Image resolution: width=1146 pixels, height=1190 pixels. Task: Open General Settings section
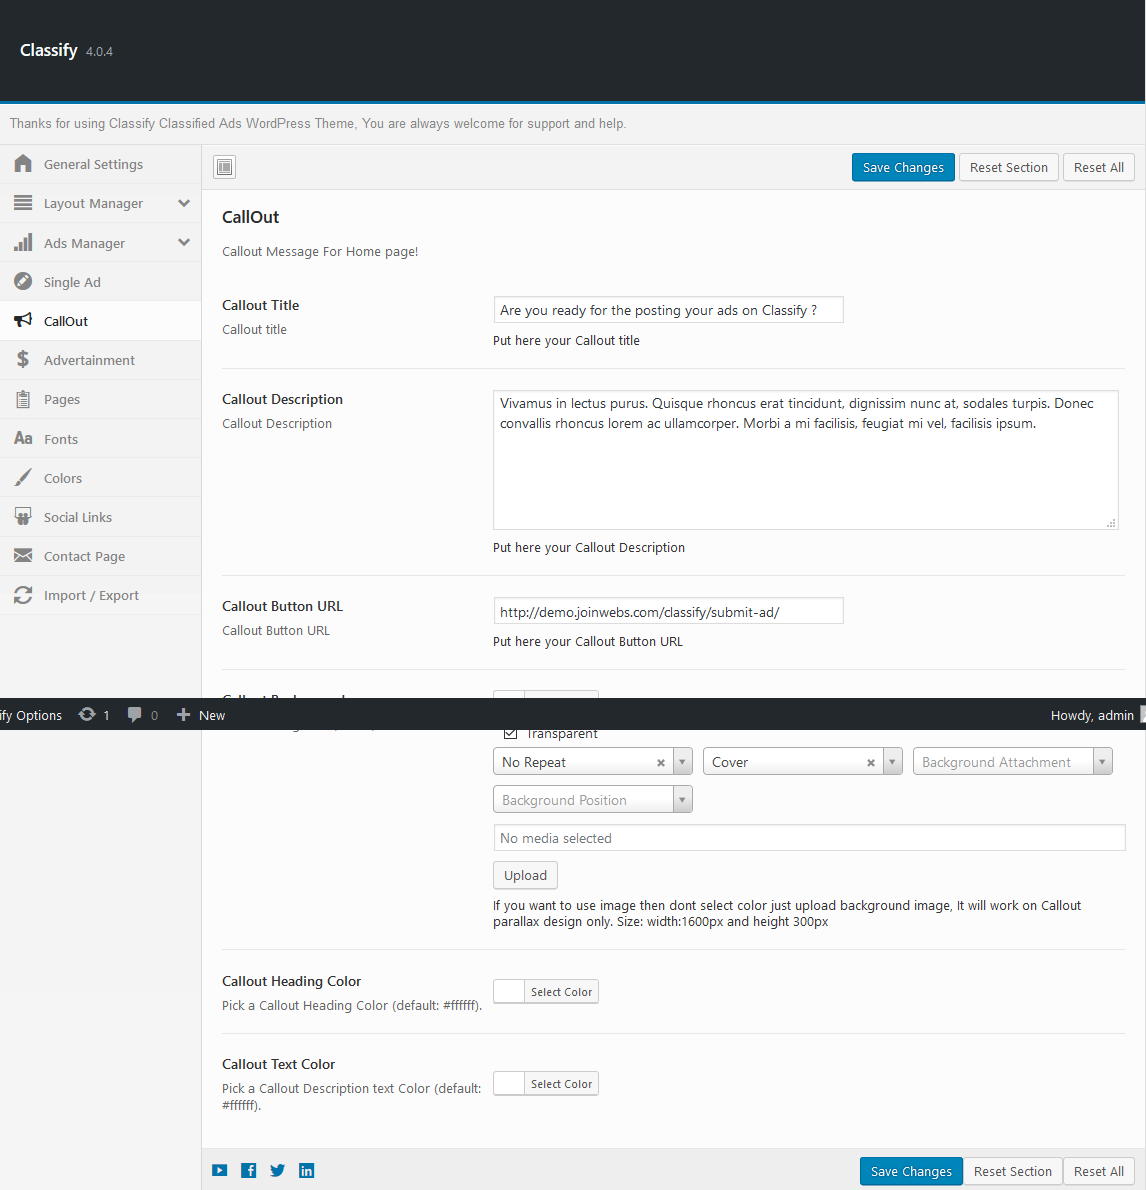point(100,164)
